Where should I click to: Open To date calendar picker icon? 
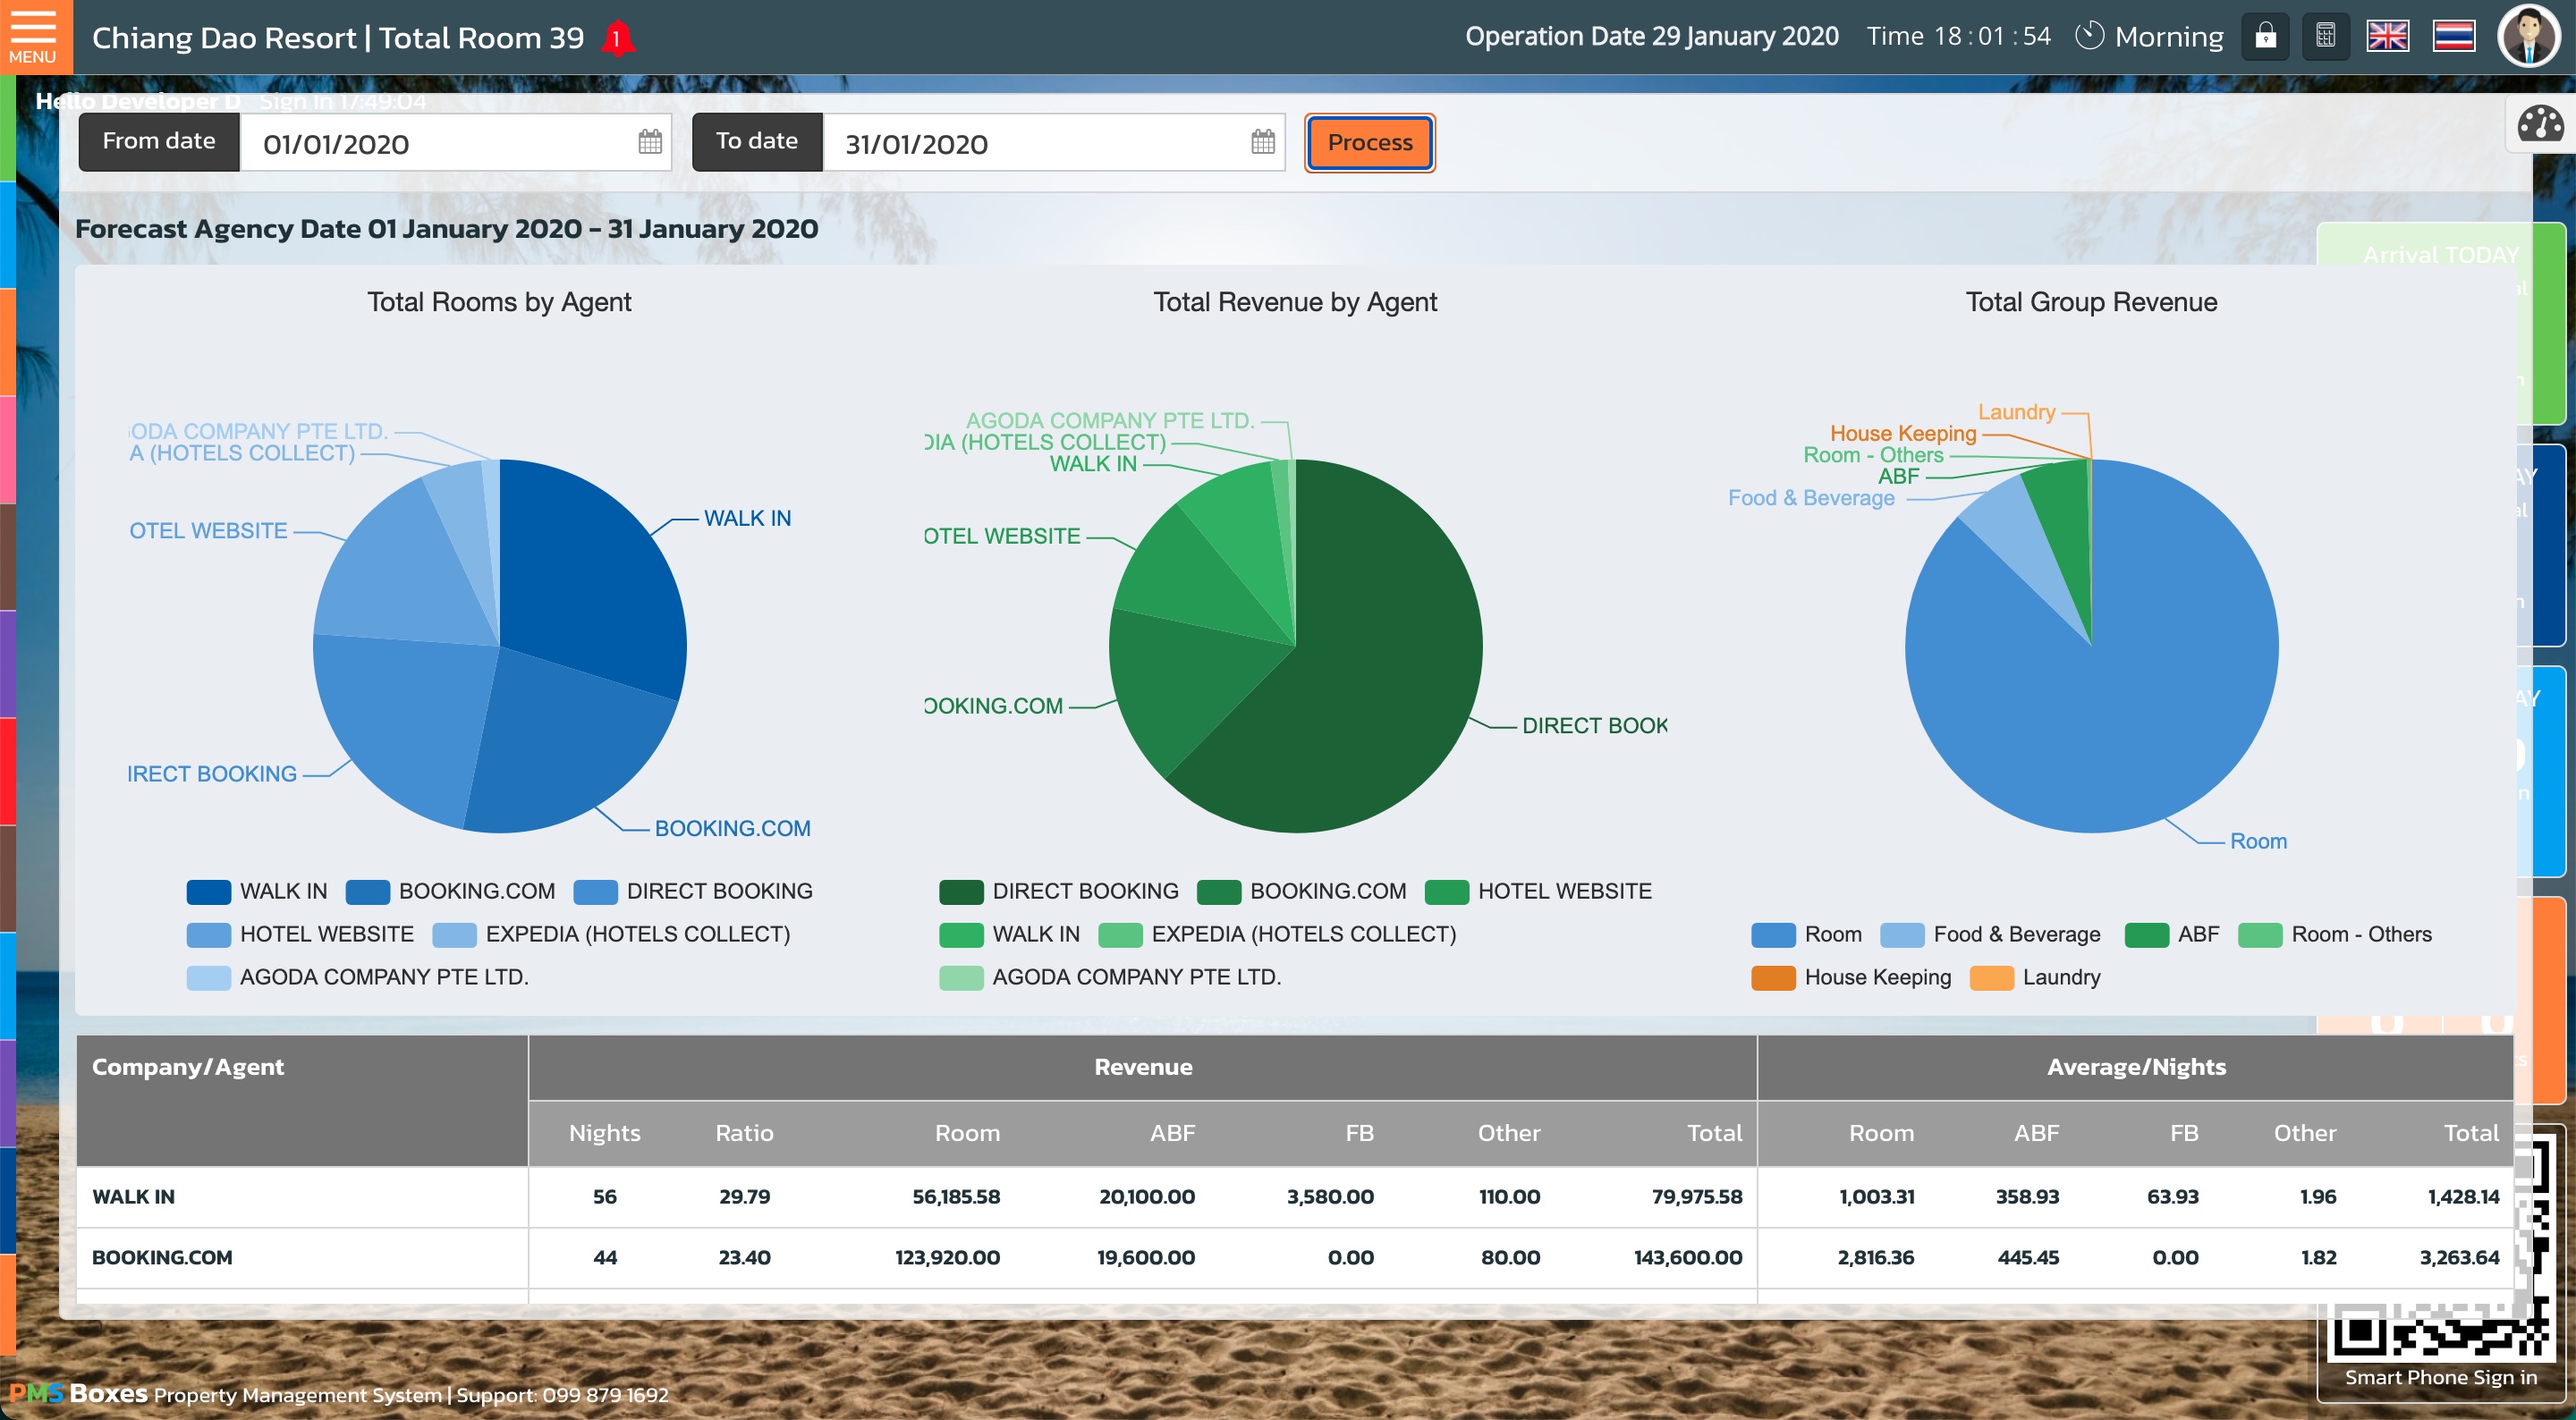click(x=1263, y=143)
